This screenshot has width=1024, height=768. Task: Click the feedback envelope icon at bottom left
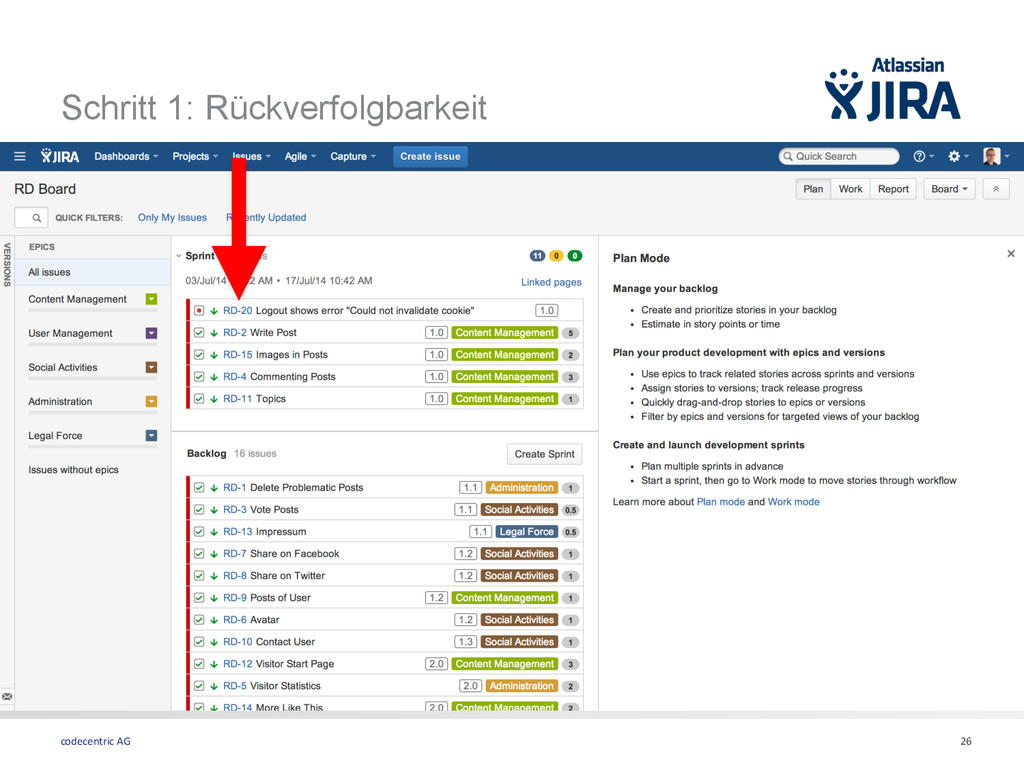[7, 697]
